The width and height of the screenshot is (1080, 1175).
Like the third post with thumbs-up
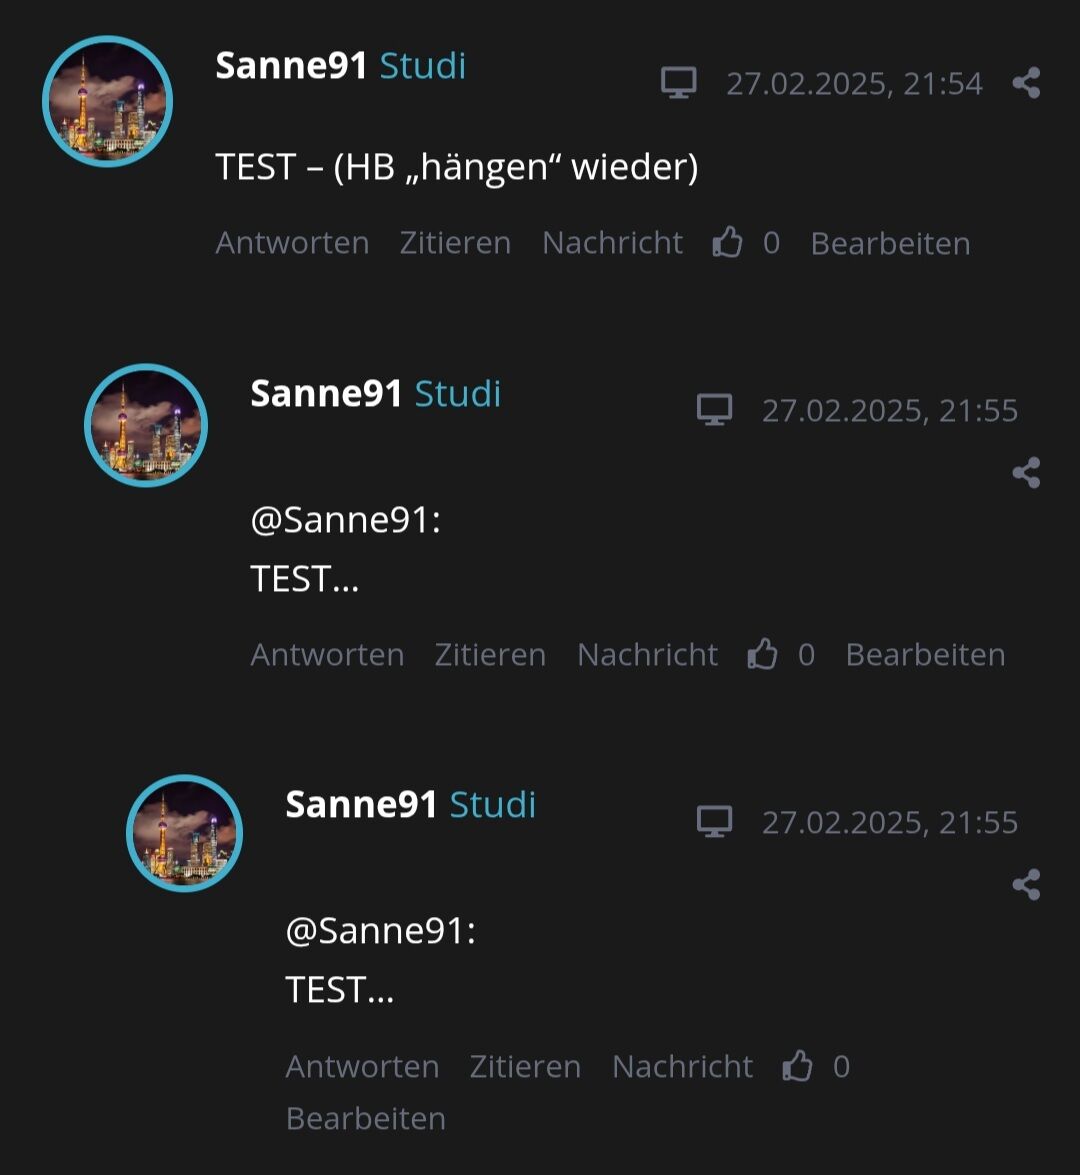[797, 1066]
